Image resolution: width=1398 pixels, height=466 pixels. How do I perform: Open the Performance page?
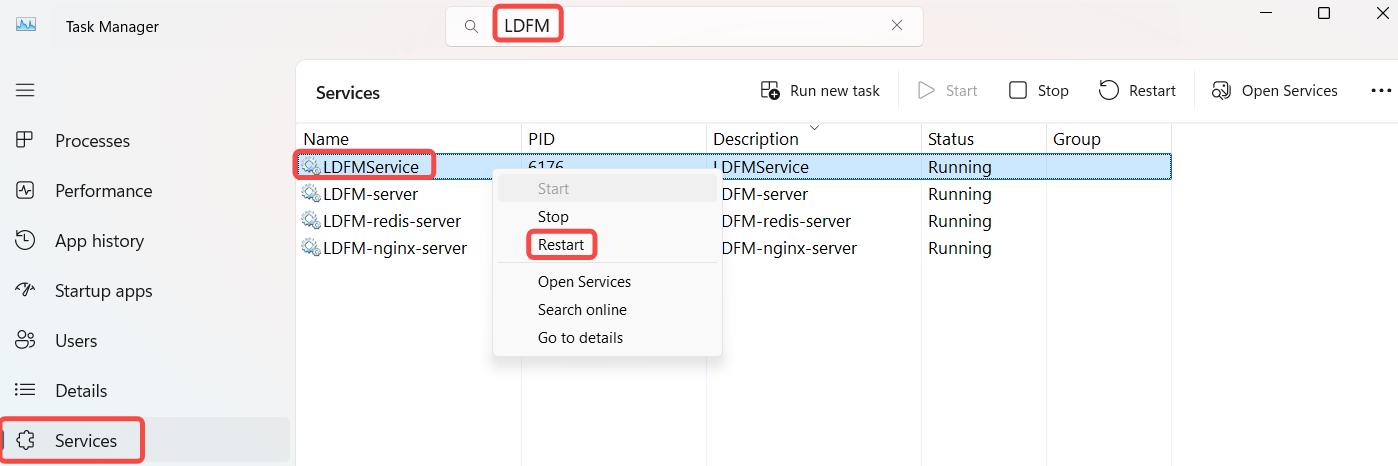click(x=103, y=191)
